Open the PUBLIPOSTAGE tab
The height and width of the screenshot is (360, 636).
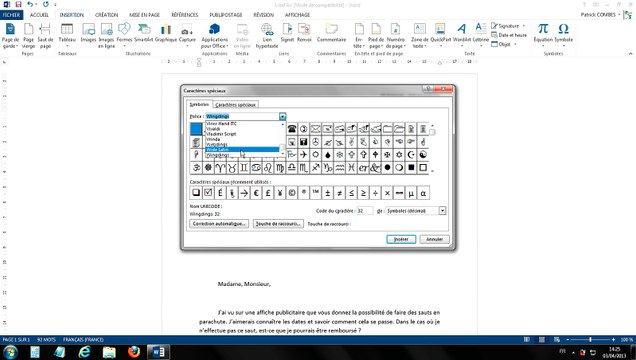click(x=226, y=15)
